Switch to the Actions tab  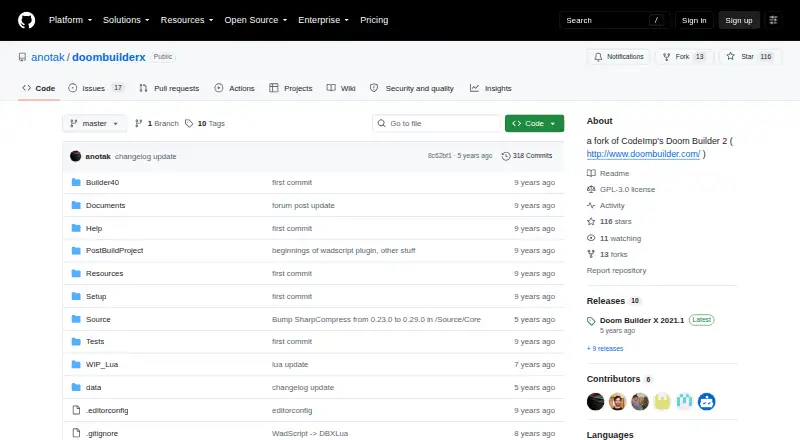pyautogui.click(x=235, y=88)
